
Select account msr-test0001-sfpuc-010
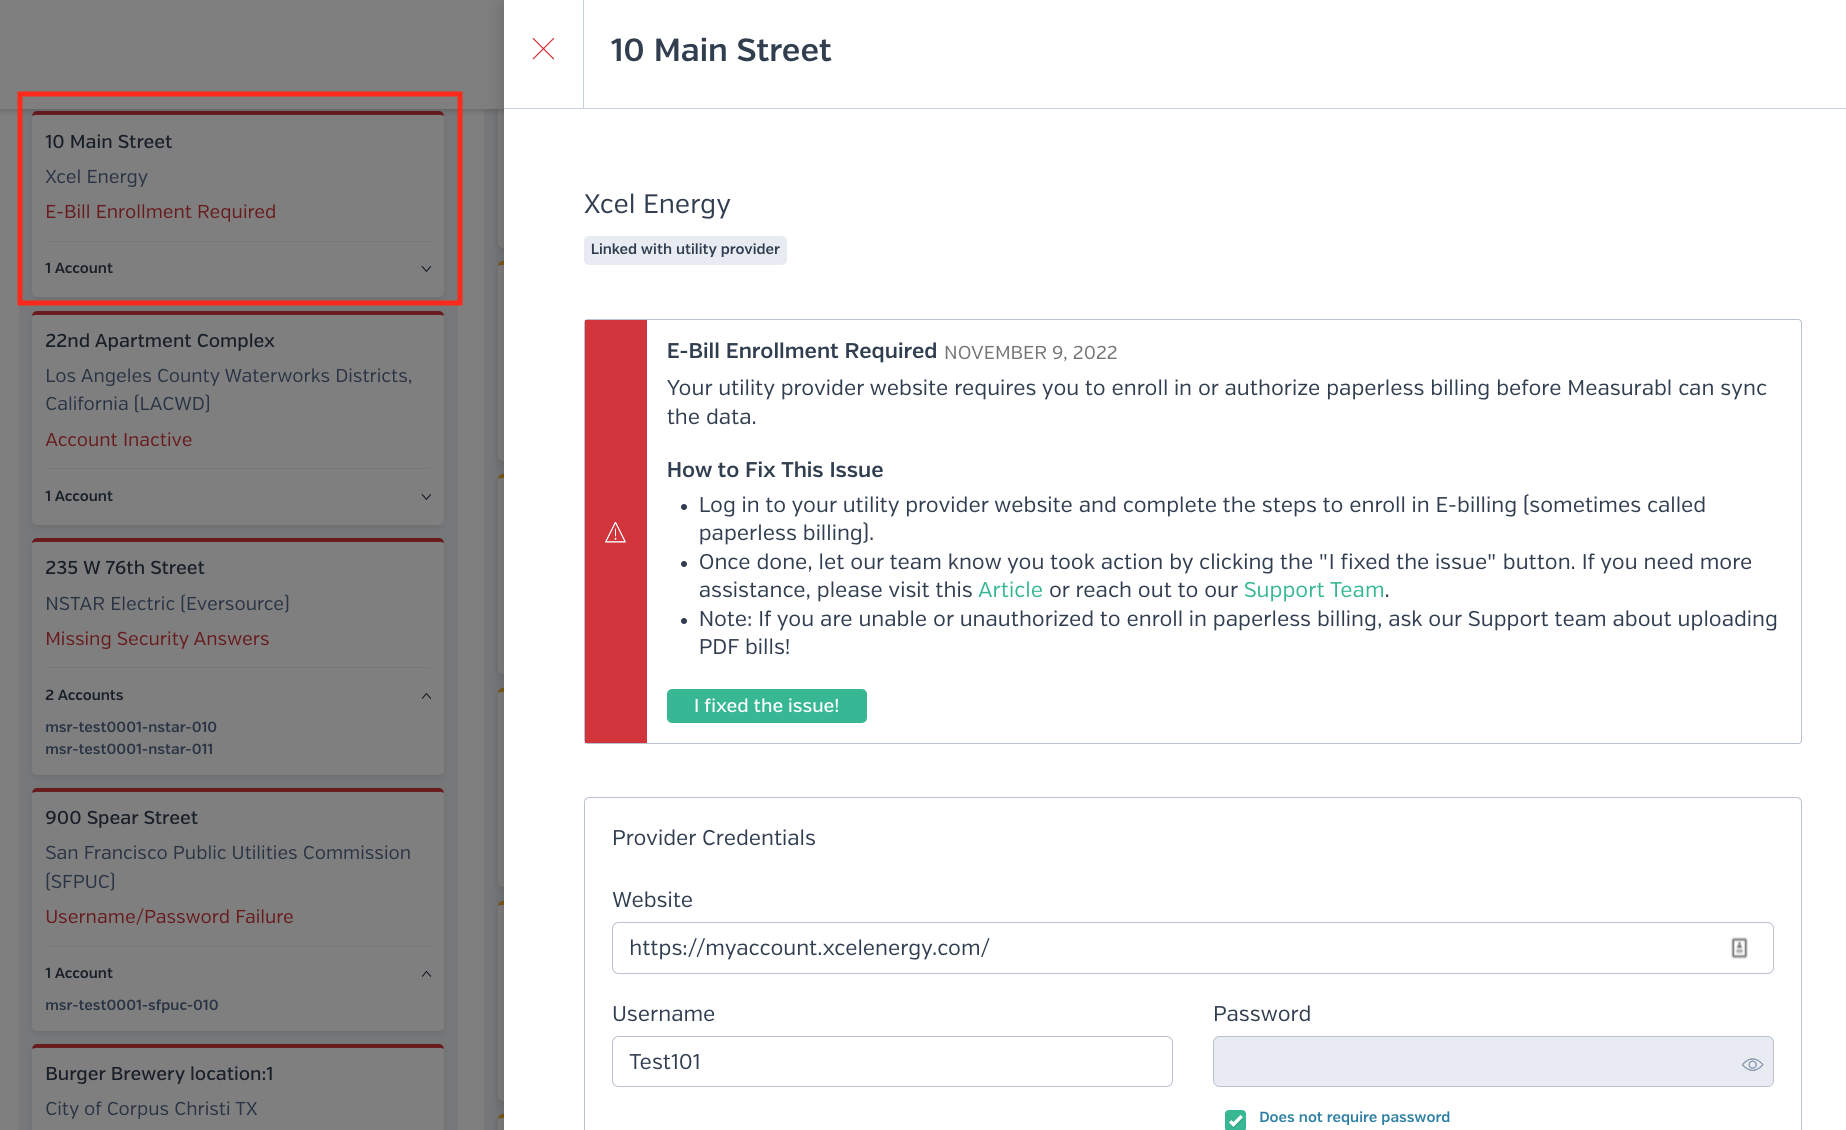[131, 1005]
